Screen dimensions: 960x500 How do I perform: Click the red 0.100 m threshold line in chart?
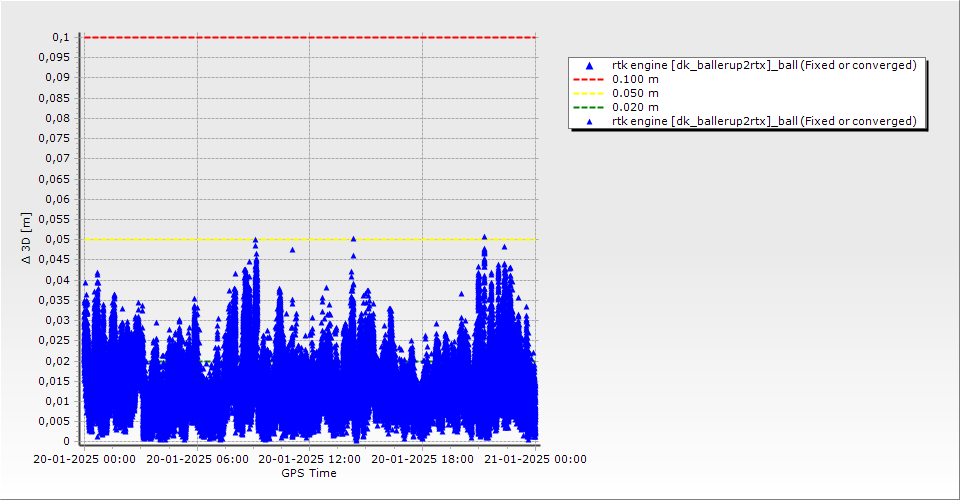point(310,37)
